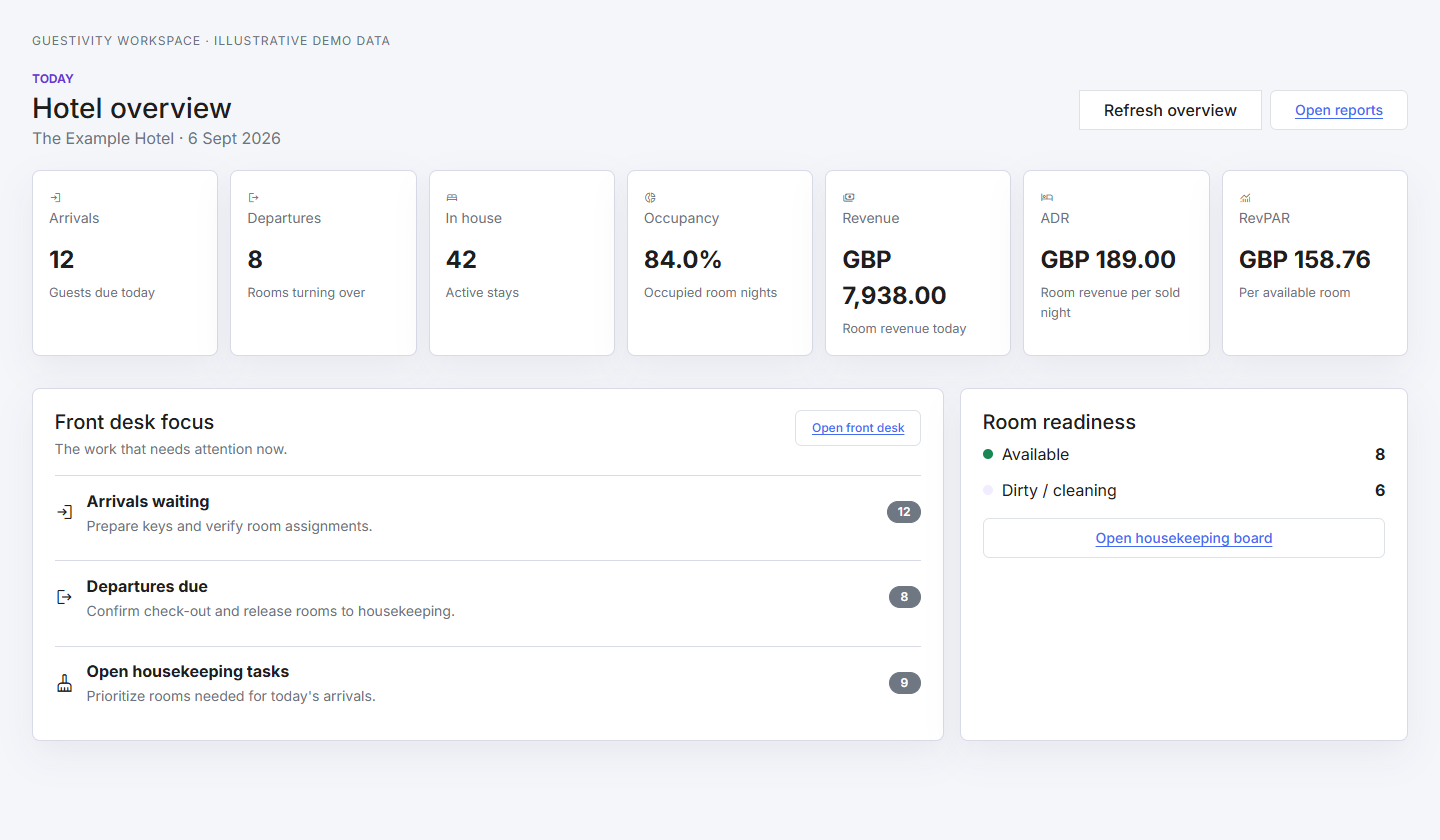
Task: Click the Dirty / cleaning status dot
Action: 988,490
